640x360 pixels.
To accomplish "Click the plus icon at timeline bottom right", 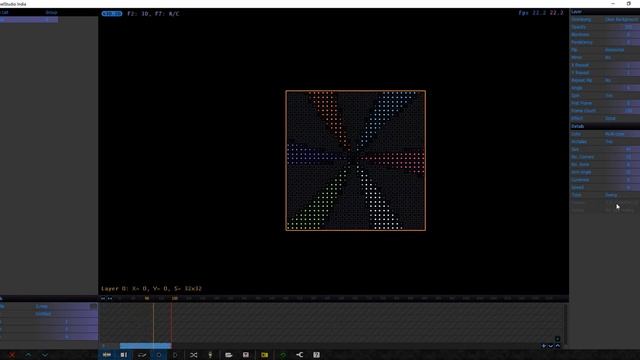I will click(x=544, y=346).
